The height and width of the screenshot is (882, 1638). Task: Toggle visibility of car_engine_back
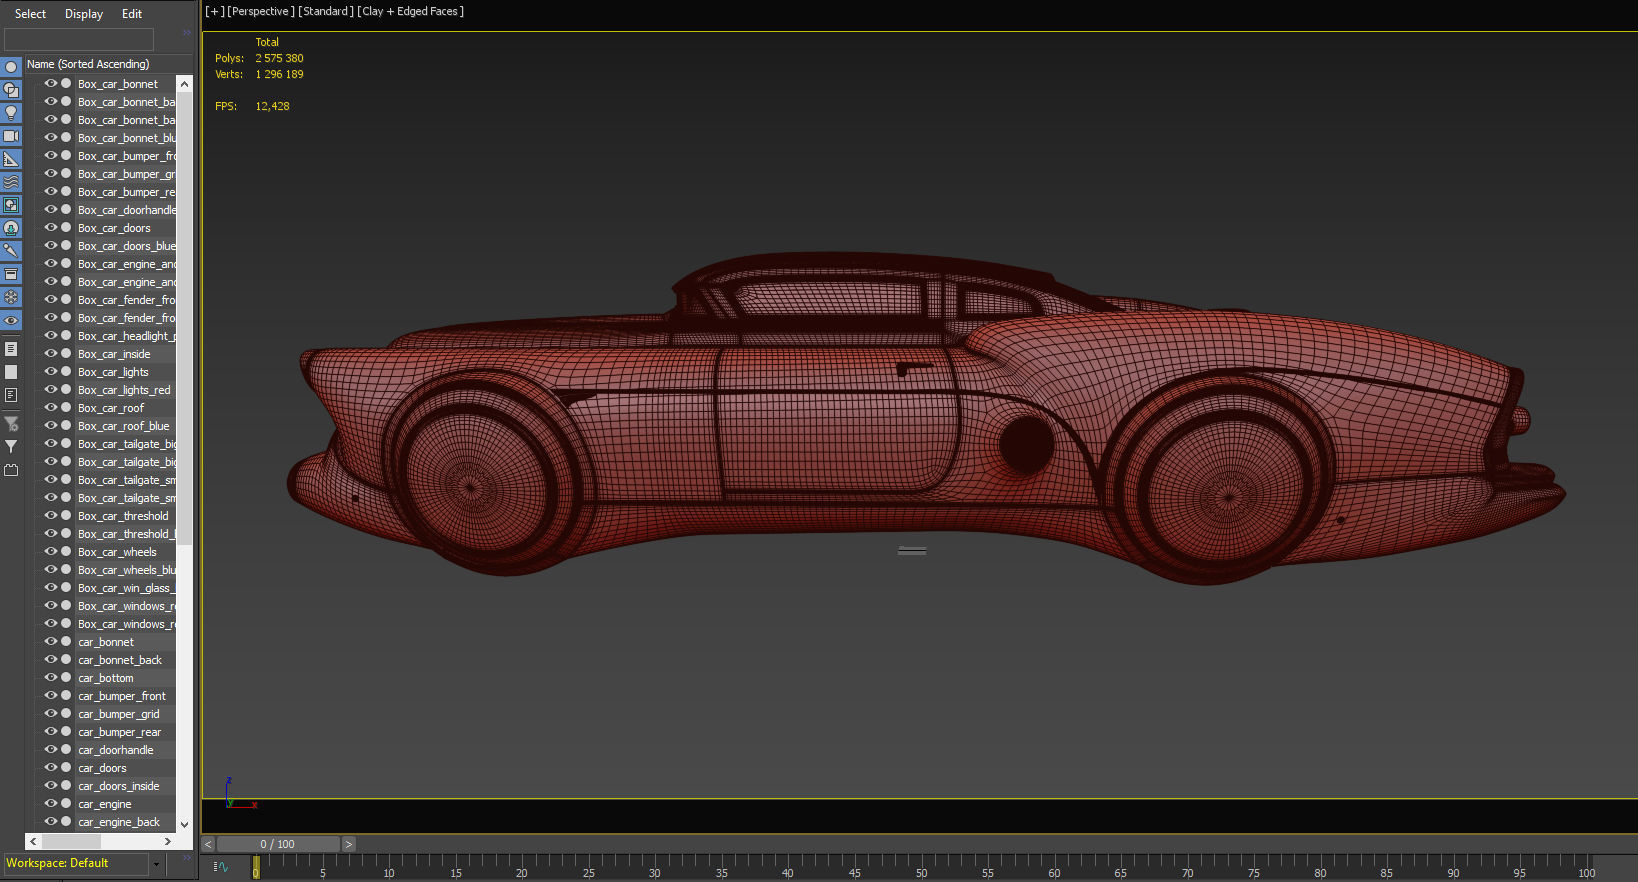50,822
